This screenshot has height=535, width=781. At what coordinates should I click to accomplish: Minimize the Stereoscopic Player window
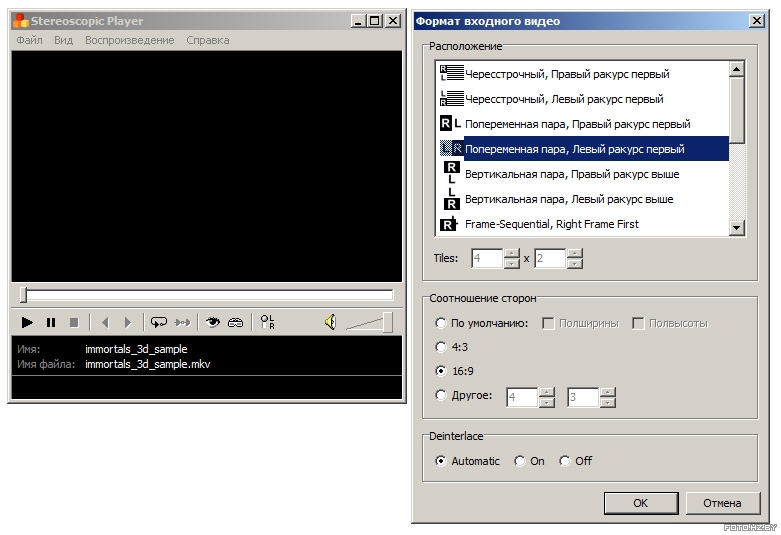pyautogui.click(x=358, y=21)
